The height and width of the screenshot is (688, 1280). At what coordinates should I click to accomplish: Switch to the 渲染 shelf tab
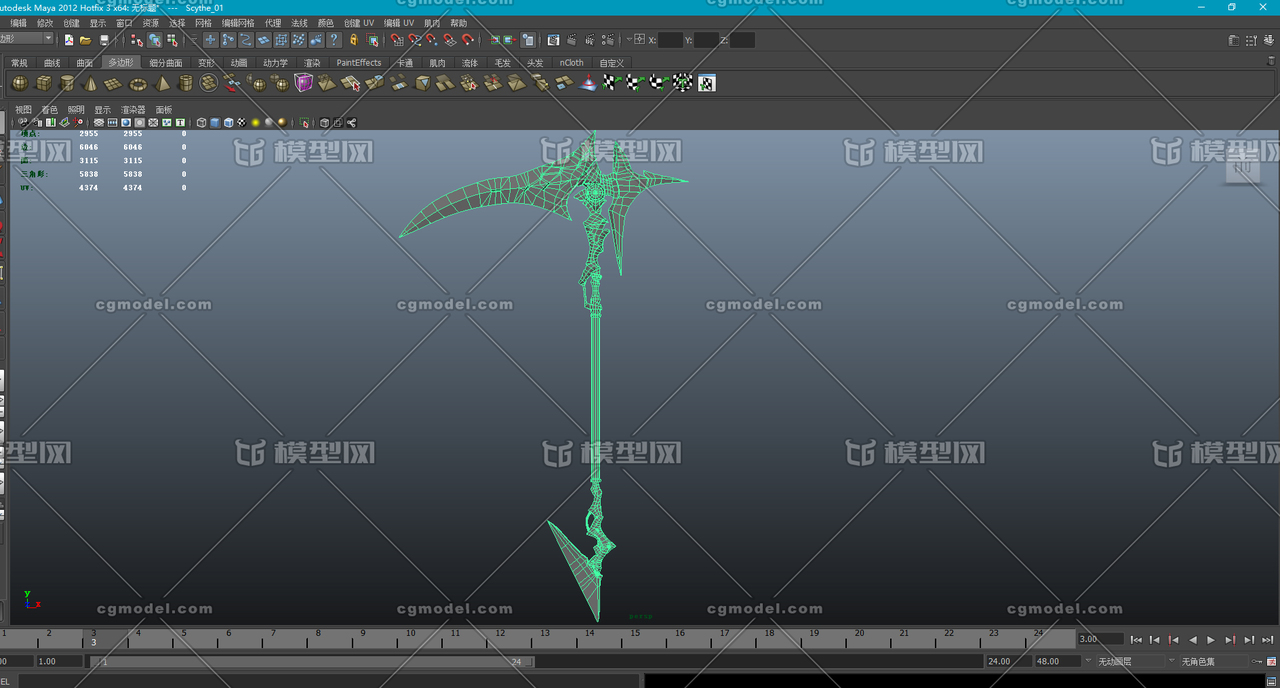coord(312,63)
